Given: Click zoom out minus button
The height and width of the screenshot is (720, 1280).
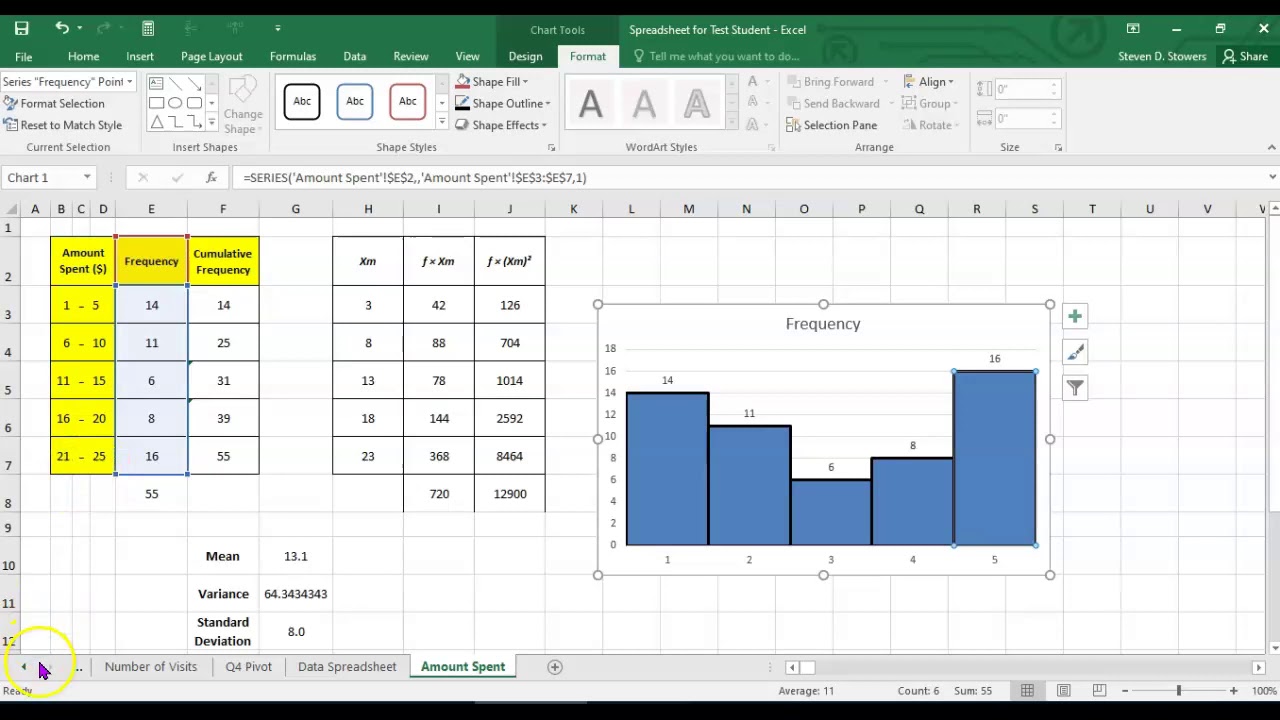Looking at the screenshot, I should click(x=1125, y=690).
